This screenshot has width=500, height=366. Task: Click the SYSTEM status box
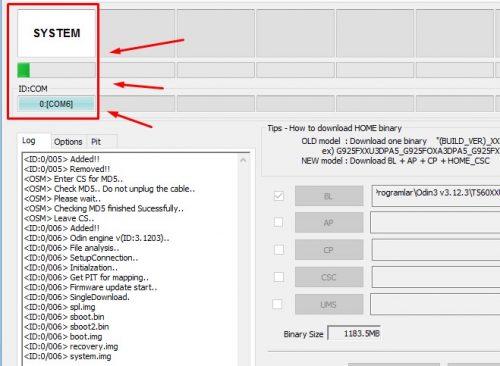[x=57, y=33]
